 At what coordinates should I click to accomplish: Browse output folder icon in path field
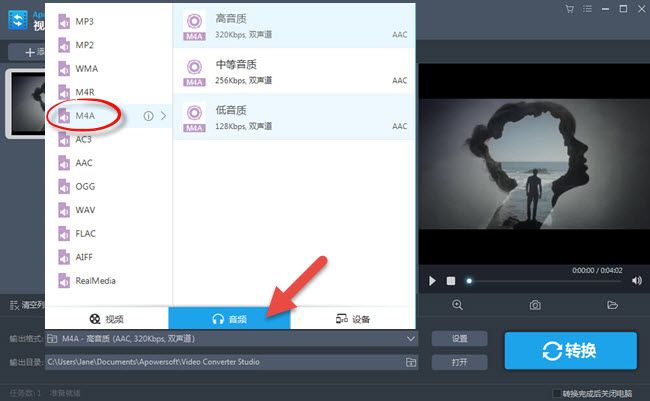[411, 362]
